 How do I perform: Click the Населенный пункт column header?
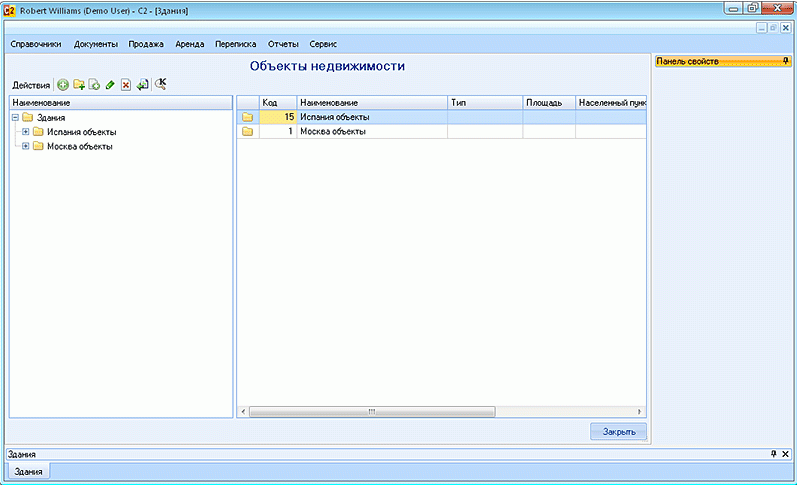[611, 103]
